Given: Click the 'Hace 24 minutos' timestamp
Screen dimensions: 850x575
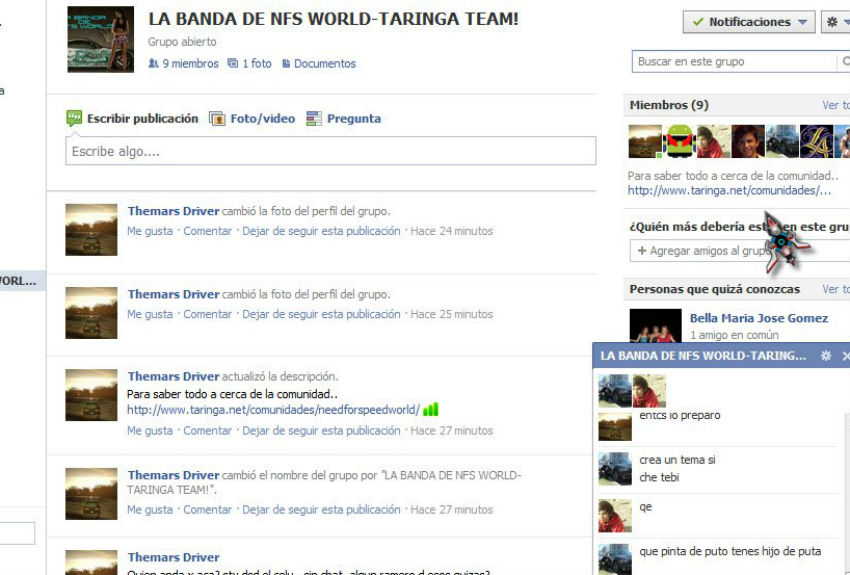Looking at the screenshot, I should click(x=452, y=231).
